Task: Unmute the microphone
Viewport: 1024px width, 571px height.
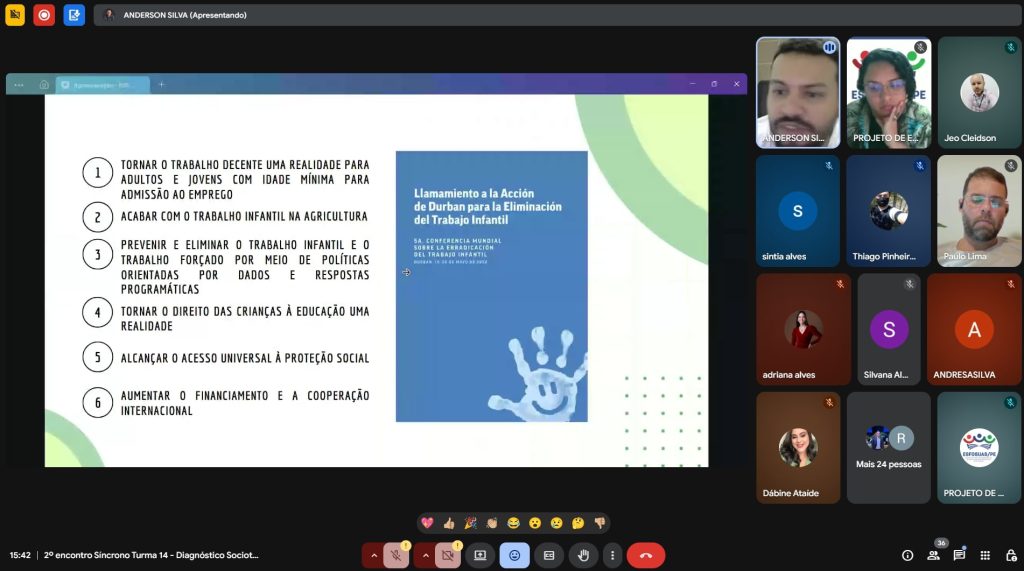Action: [398, 555]
